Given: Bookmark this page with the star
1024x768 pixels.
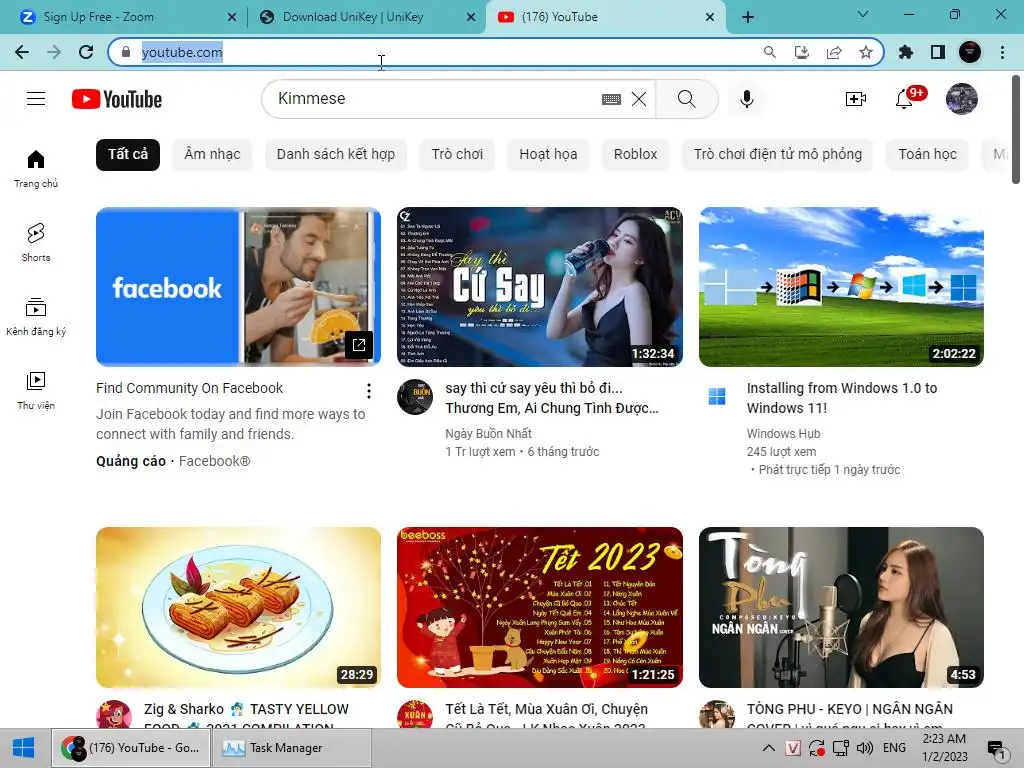Looking at the screenshot, I should click(x=866, y=52).
